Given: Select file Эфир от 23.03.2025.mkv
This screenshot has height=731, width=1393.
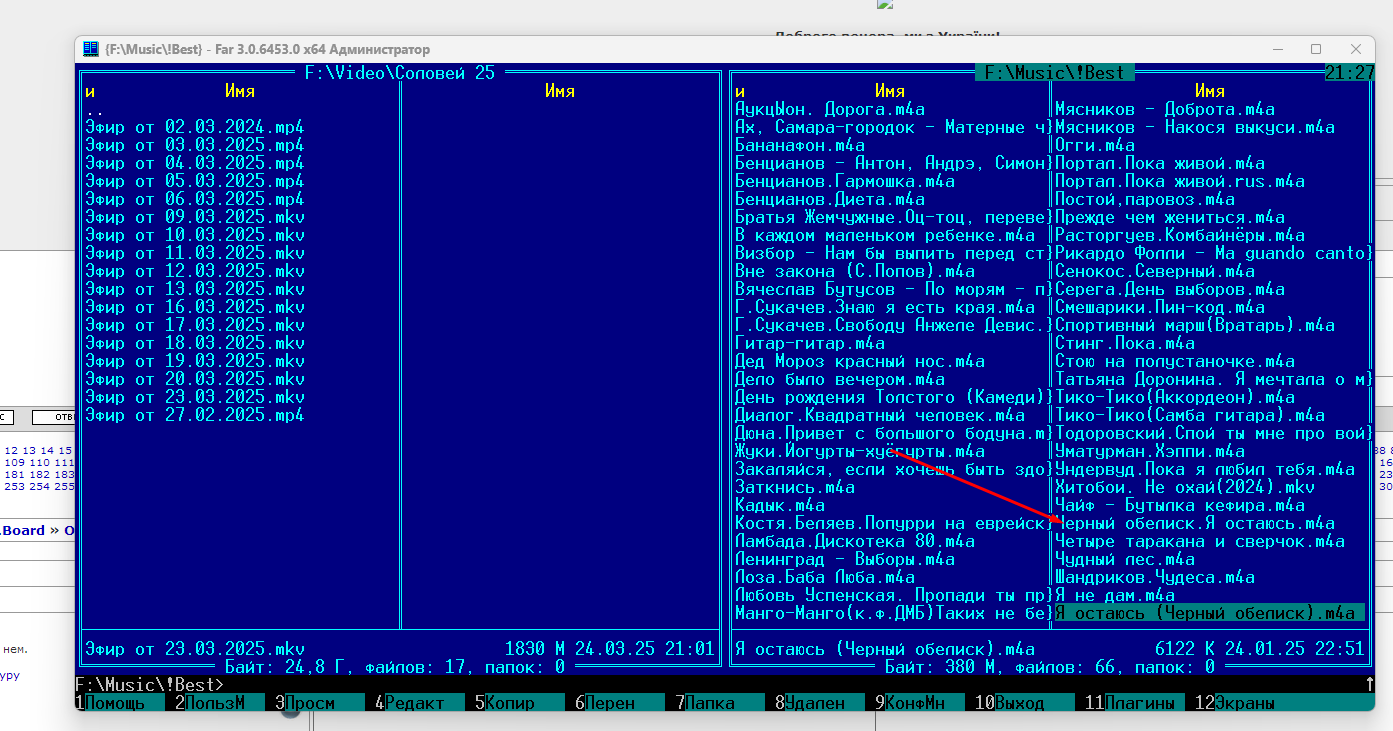Looking at the screenshot, I should click(195, 397).
